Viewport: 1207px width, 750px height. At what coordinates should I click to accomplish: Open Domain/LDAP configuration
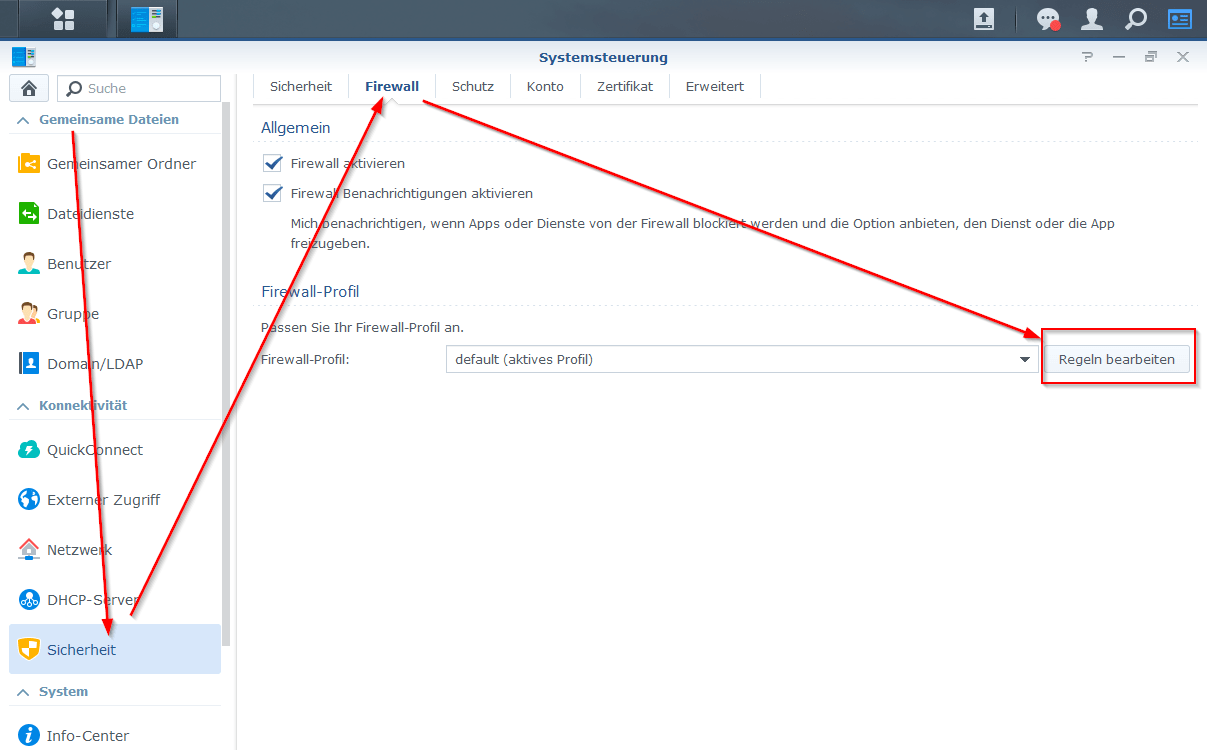tap(97, 363)
